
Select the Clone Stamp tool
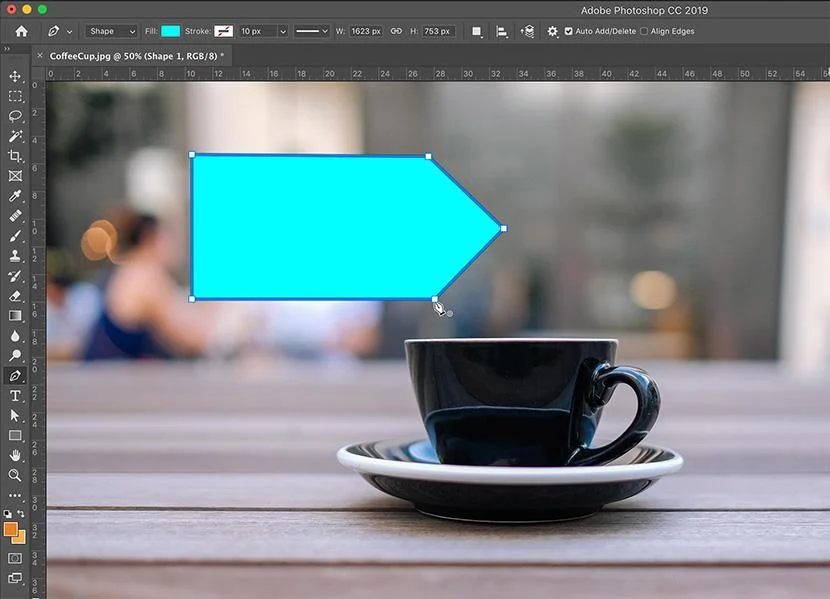pos(15,256)
